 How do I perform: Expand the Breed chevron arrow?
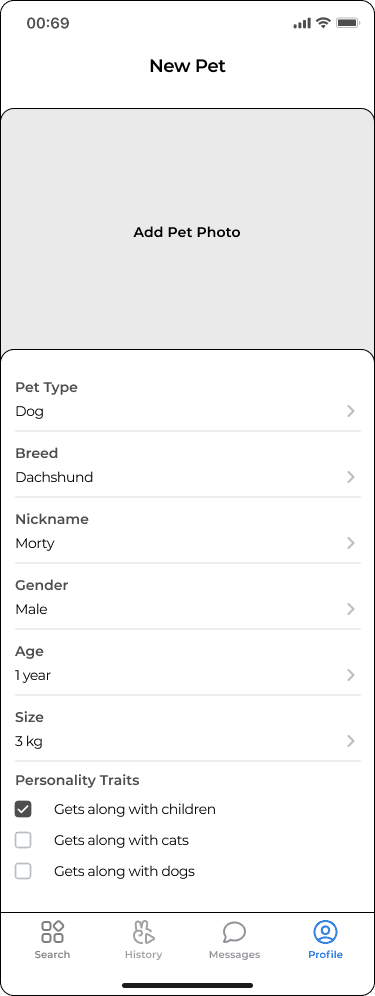click(x=351, y=477)
